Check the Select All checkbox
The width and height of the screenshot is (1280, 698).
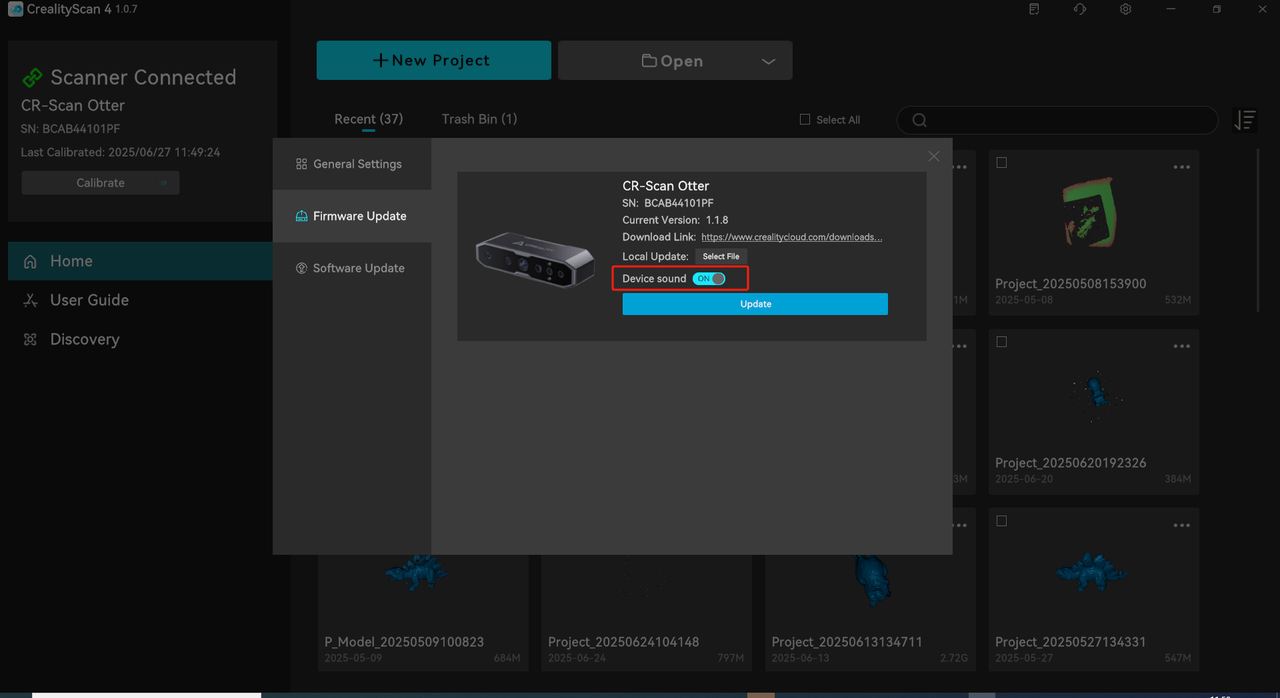point(805,120)
